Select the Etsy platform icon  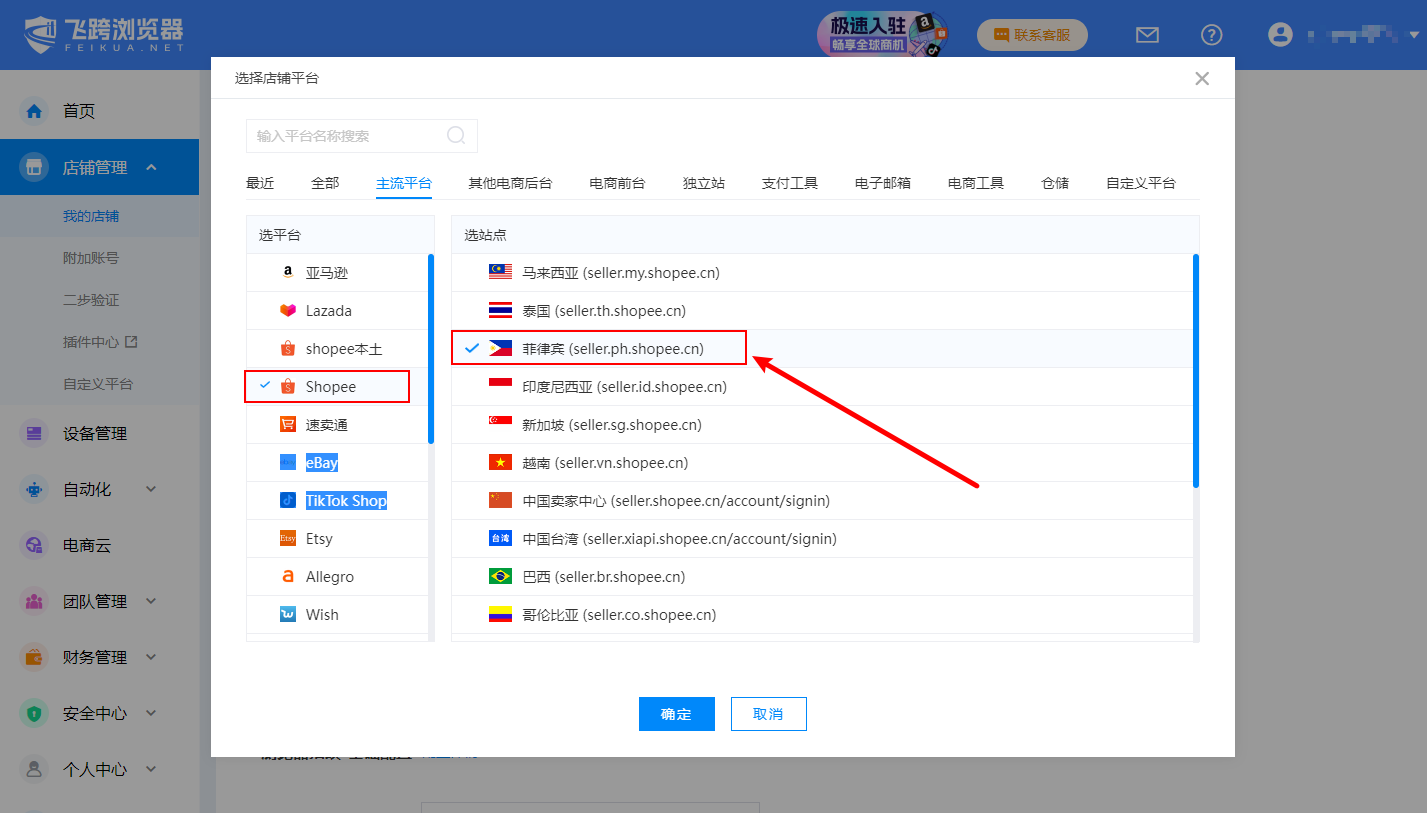coord(288,538)
